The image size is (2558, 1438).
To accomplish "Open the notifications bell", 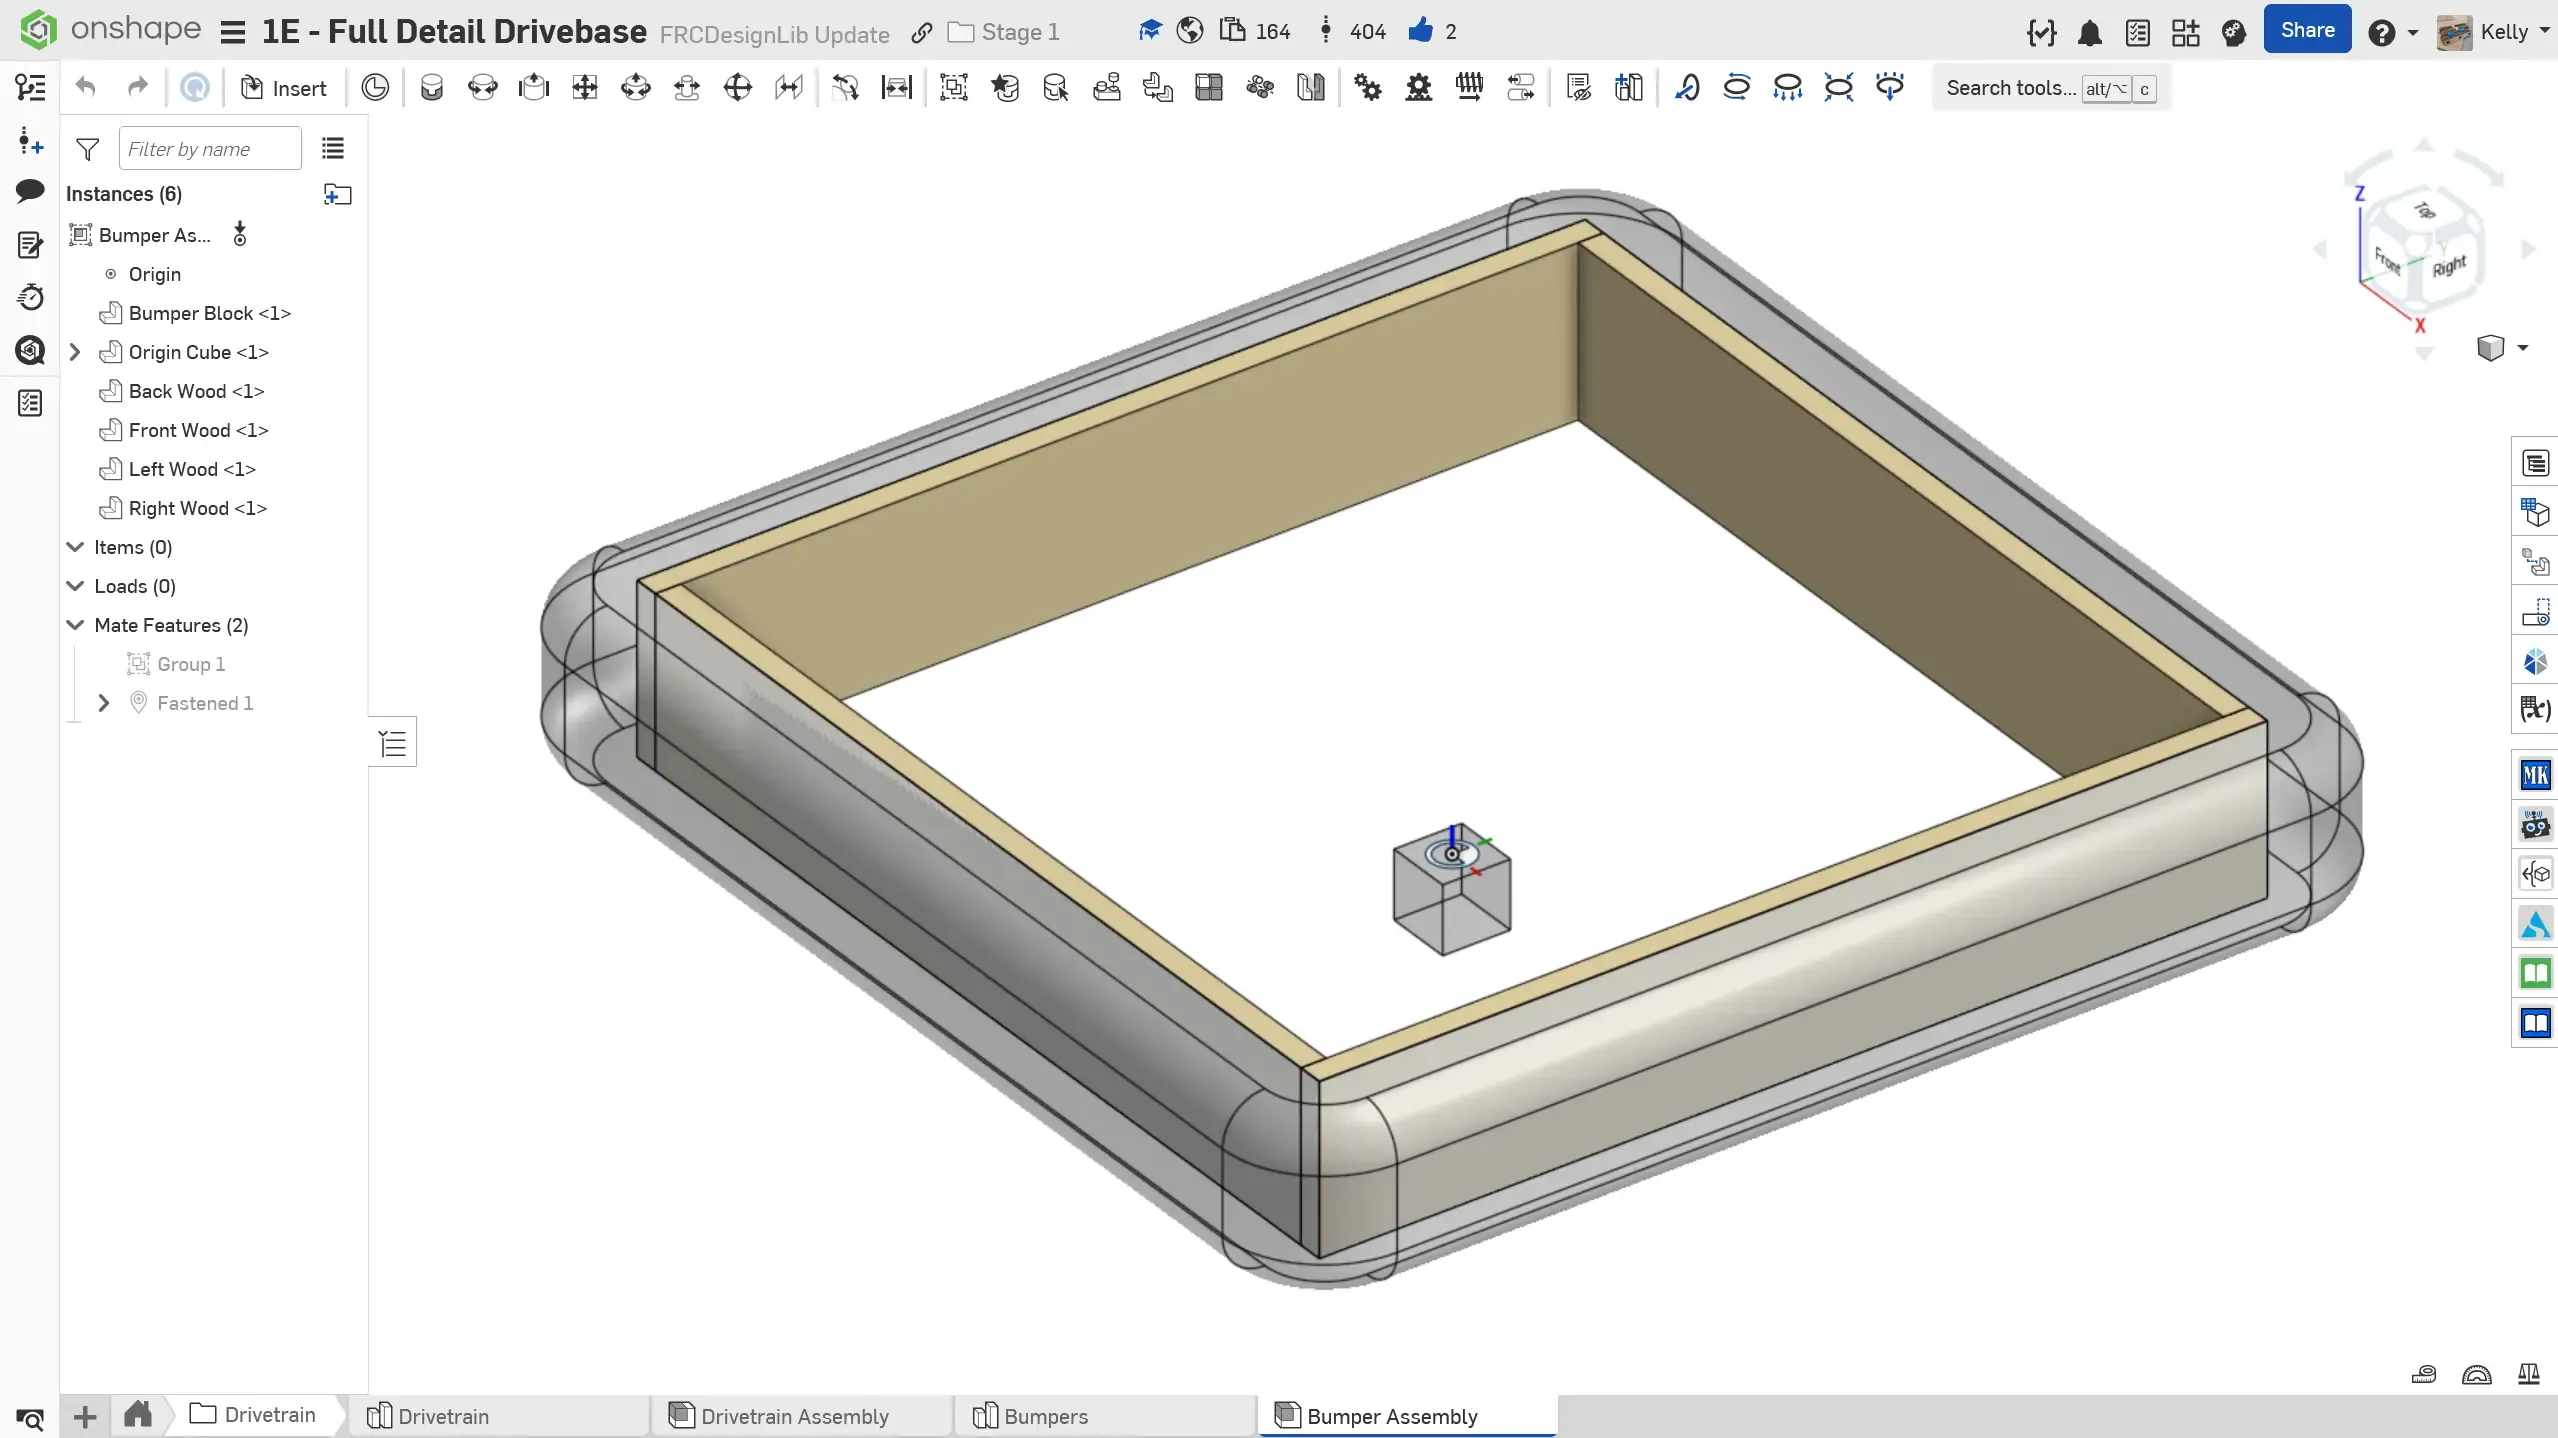I will [2089, 33].
